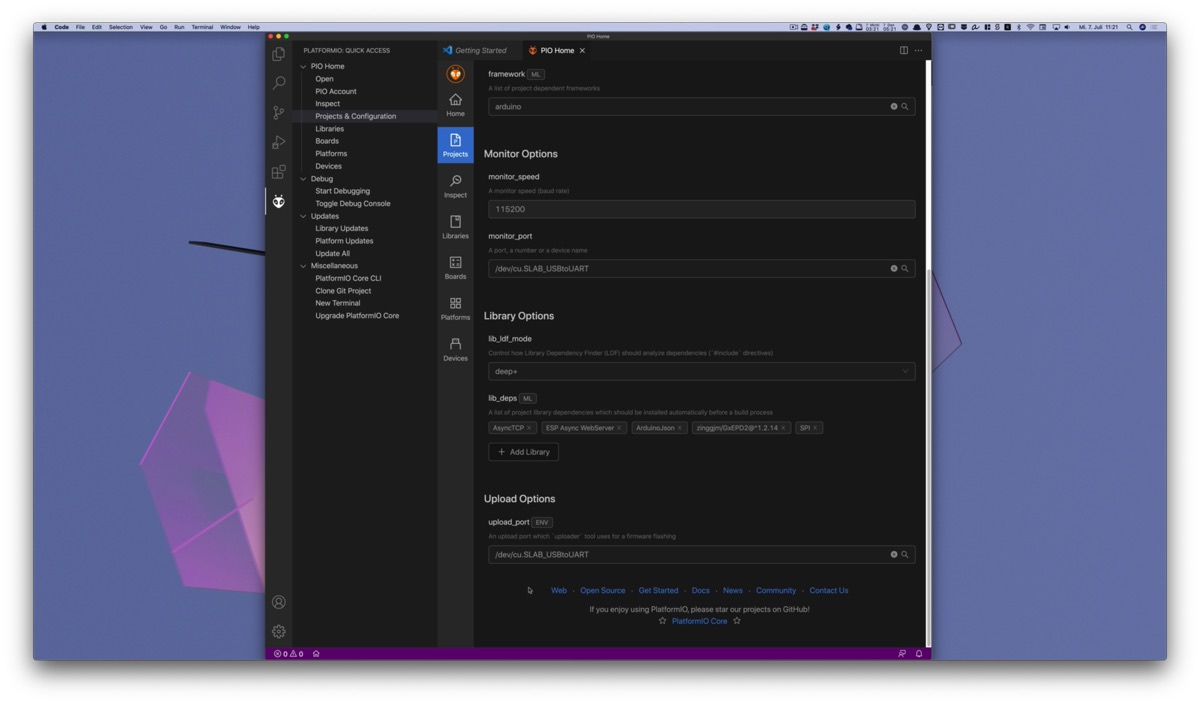Select Upgrade PlatformIO Core in Quick Access
The width and height of the screenshot is (1200, 704).
pos(357,316)
